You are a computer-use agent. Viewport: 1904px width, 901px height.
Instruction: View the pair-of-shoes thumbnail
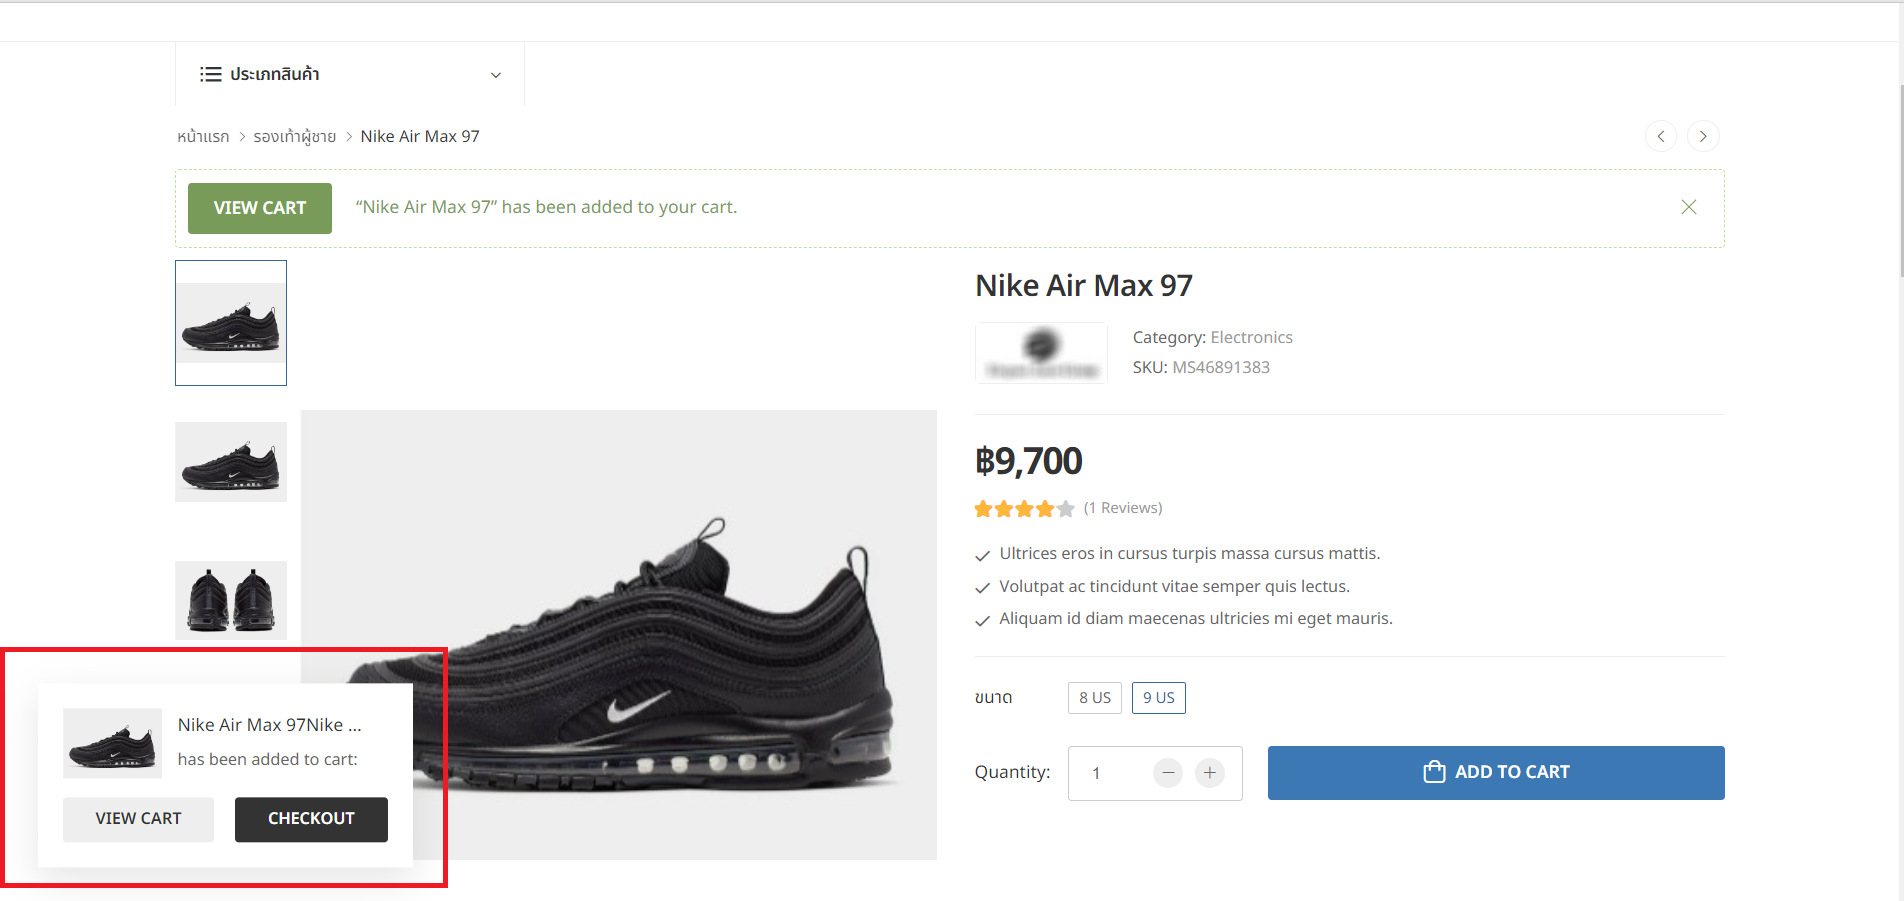click(231, 600)
